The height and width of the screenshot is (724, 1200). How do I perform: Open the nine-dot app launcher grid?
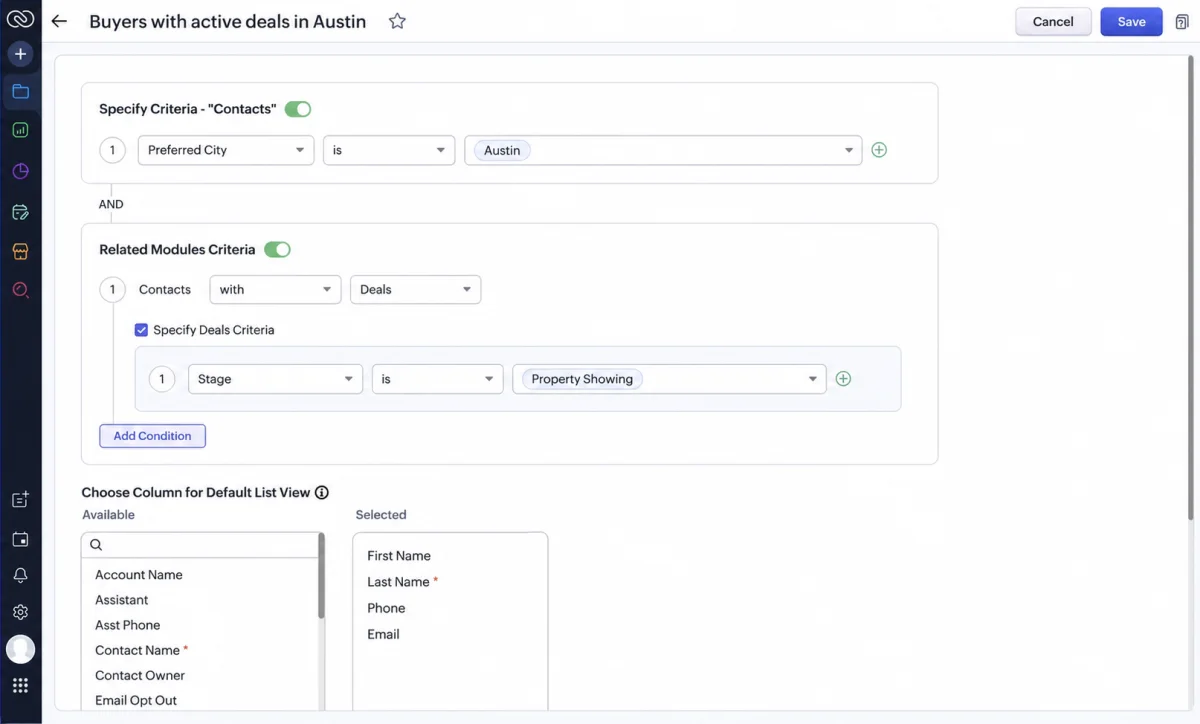20,686
